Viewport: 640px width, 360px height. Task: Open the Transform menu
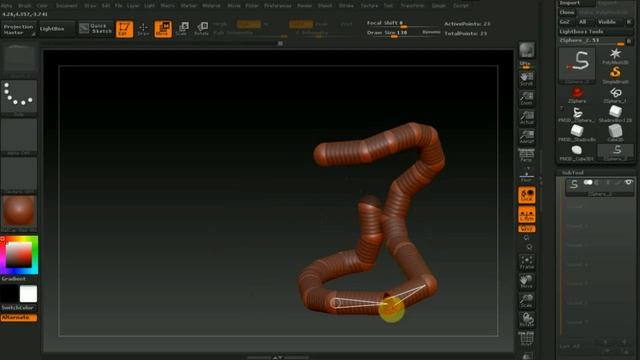(412, 6)
